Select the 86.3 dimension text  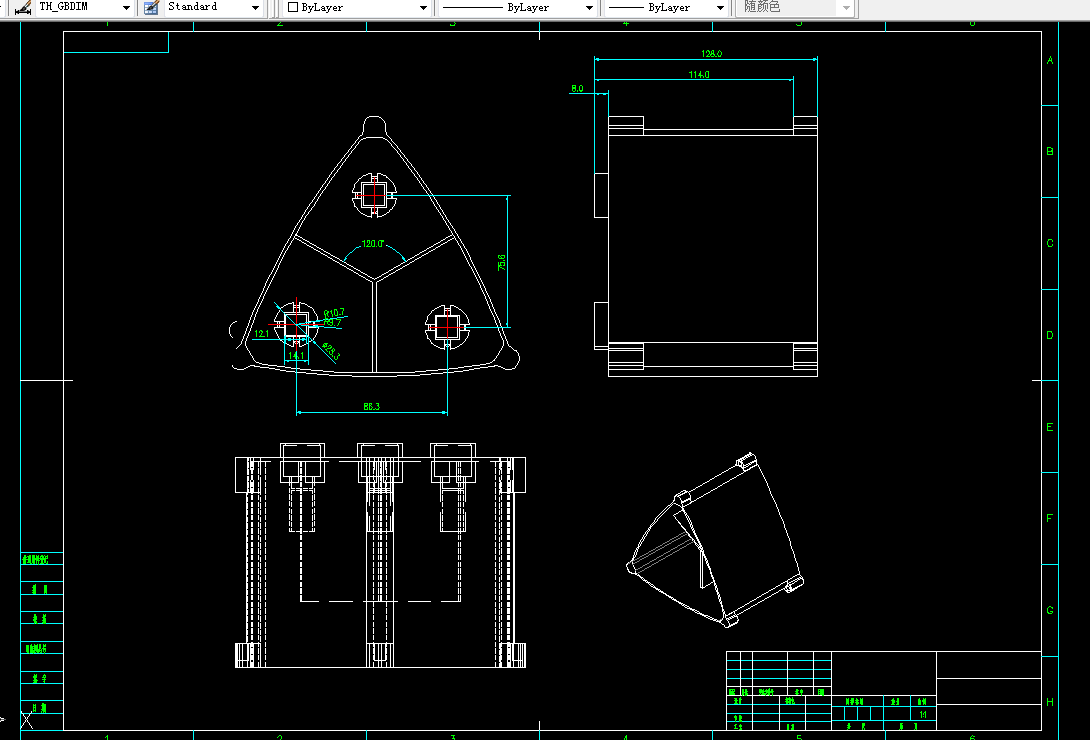[x=371, y=406]
